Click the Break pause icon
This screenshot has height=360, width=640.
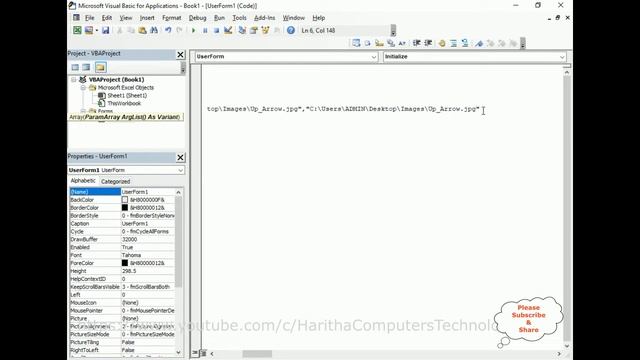click(205, 30)
